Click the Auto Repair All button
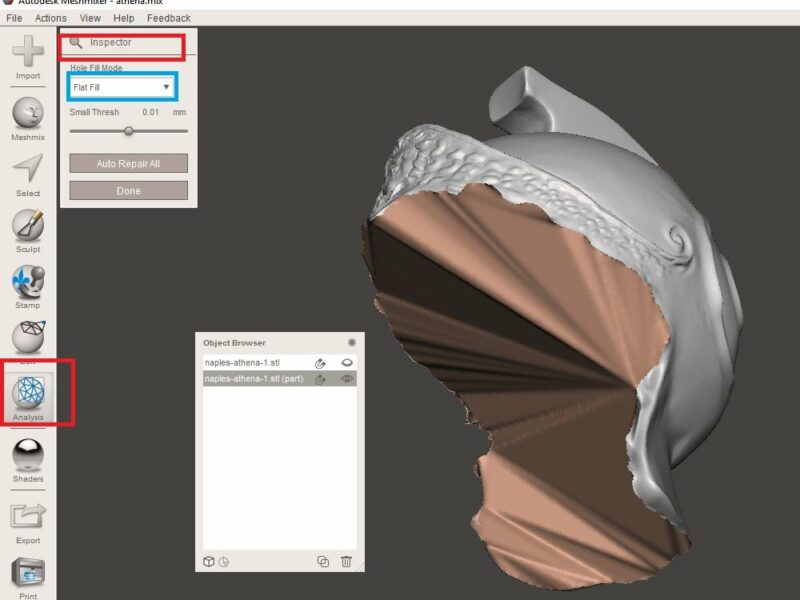Image resolution: width=800 pixels, height=600 pixels. tap(127, 162)
